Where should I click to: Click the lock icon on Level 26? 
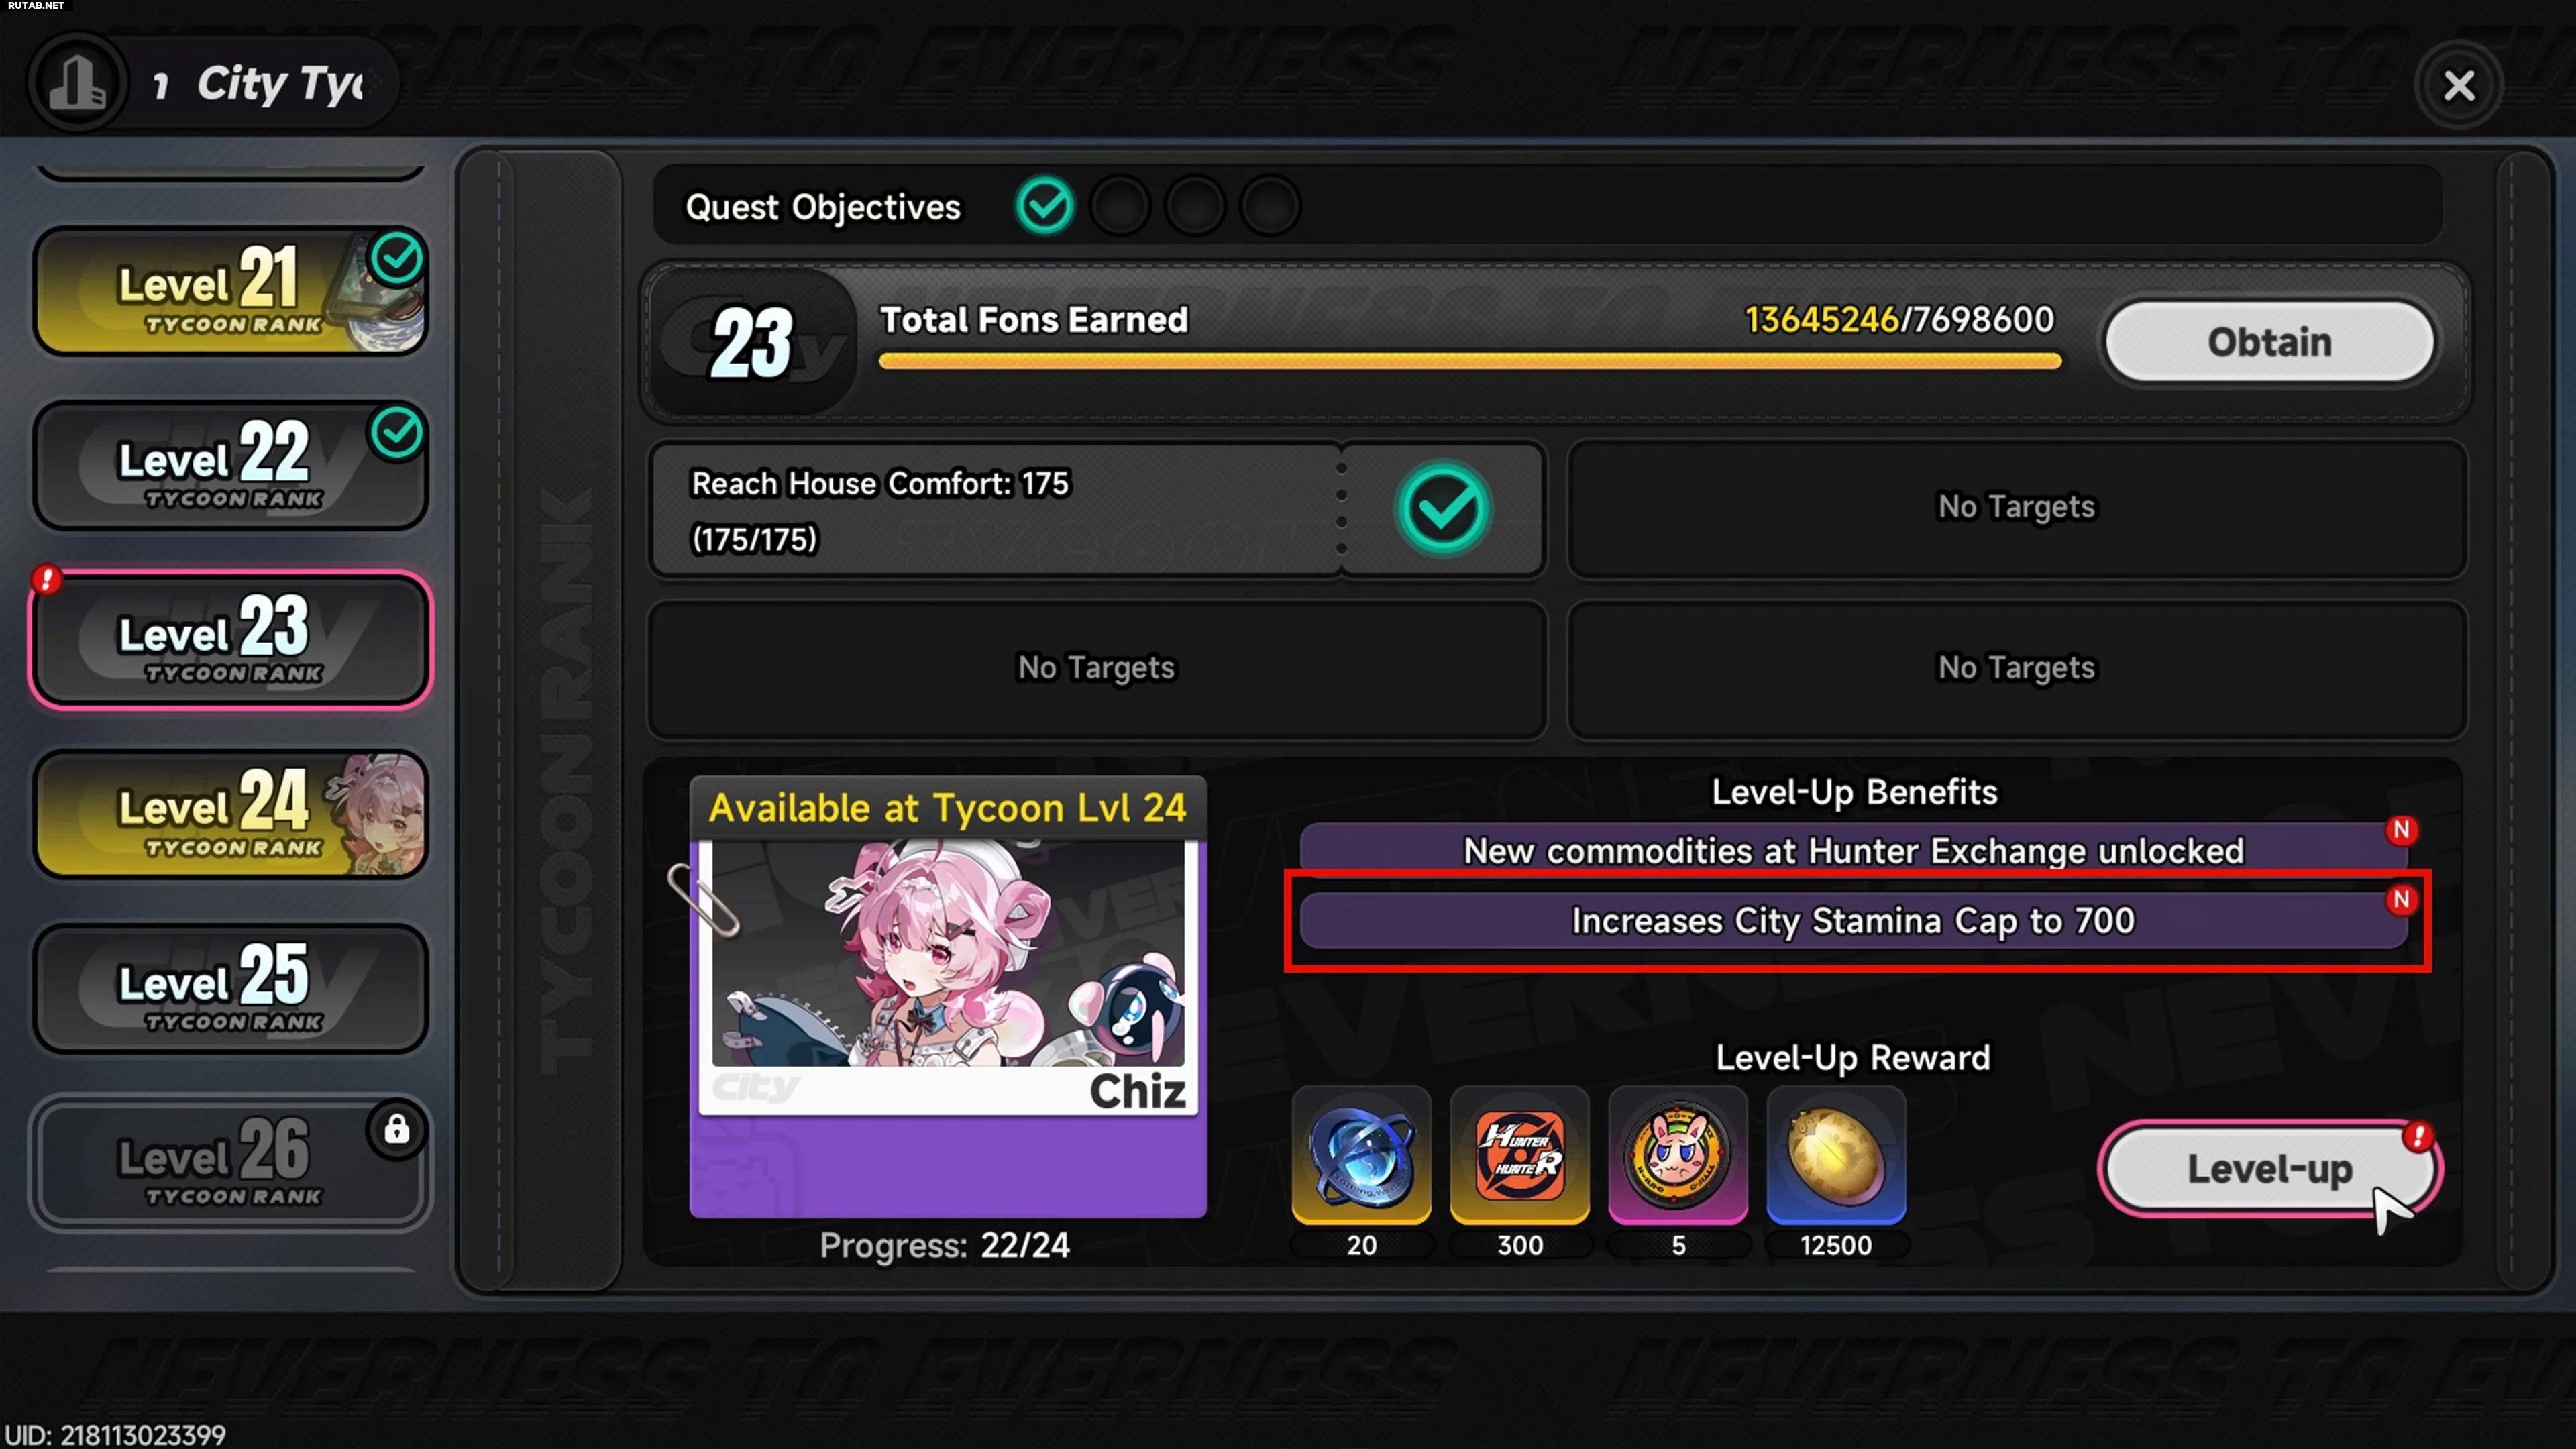click(397, 1129)
